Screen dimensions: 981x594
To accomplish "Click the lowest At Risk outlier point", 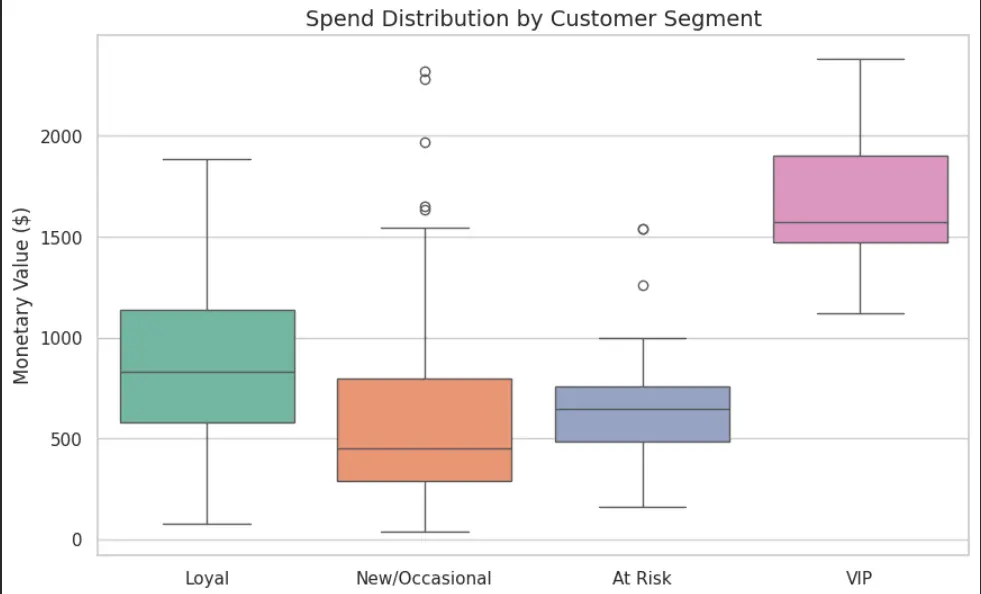I will coord(643,285).
